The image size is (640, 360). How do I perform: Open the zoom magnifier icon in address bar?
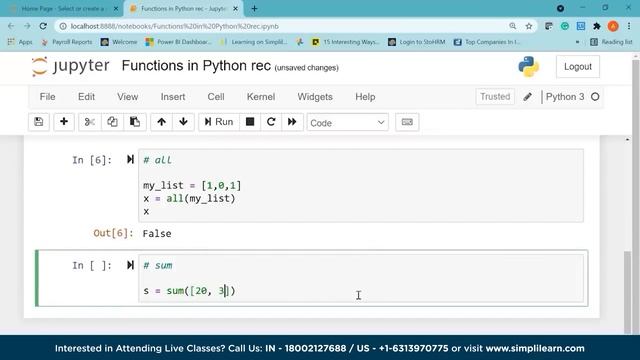(513, 26)
